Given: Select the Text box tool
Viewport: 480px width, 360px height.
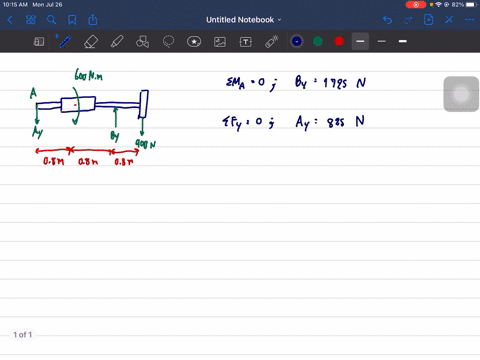Looking at the screenshot, I should [246, 42].
